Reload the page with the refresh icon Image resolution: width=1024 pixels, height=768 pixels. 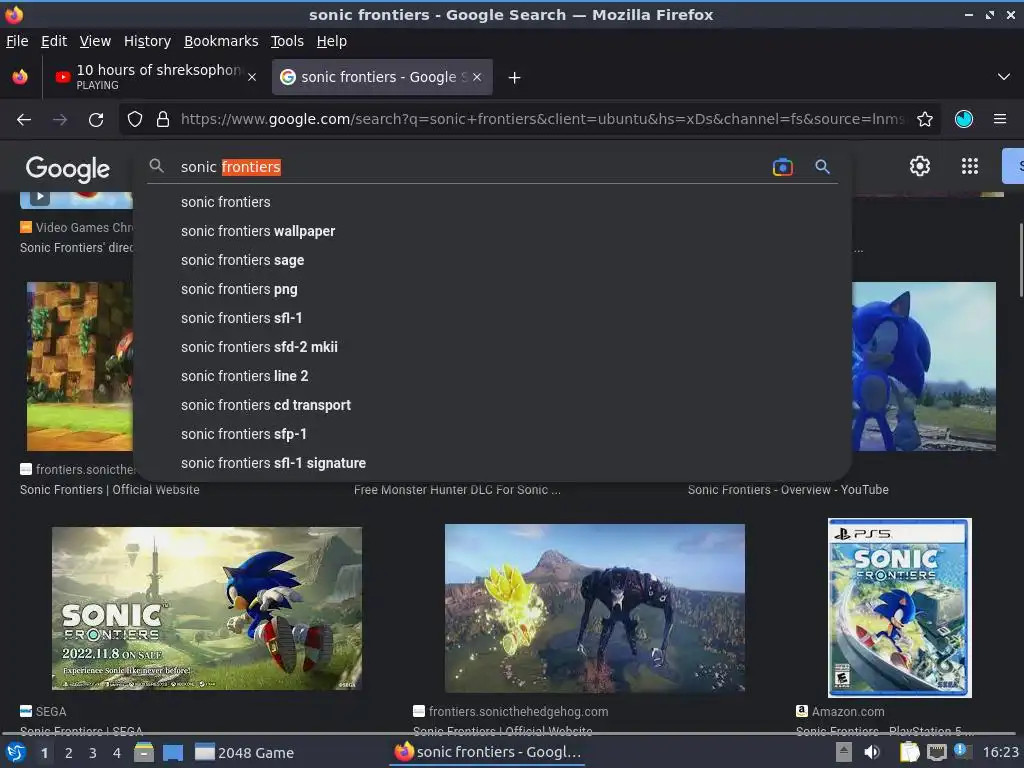(x=96, y=120)
